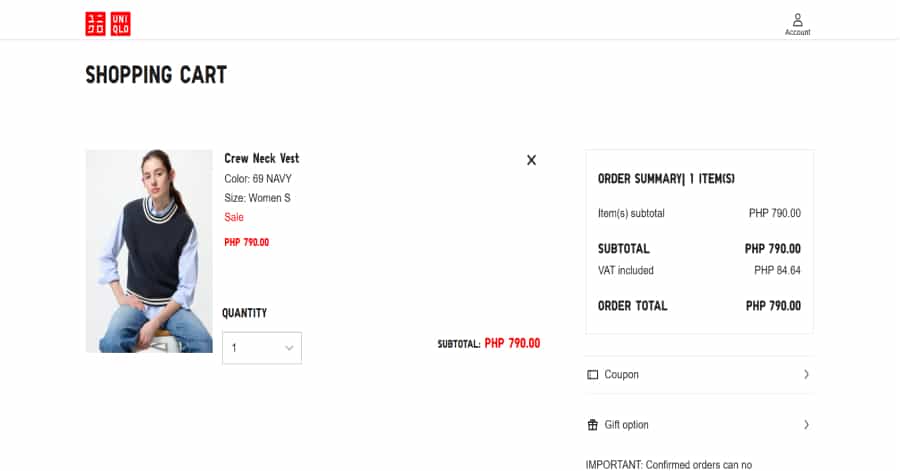Open the Account profile icon
Image resolution: width=900 pixels, height=471 pixels.
(797, 20)
